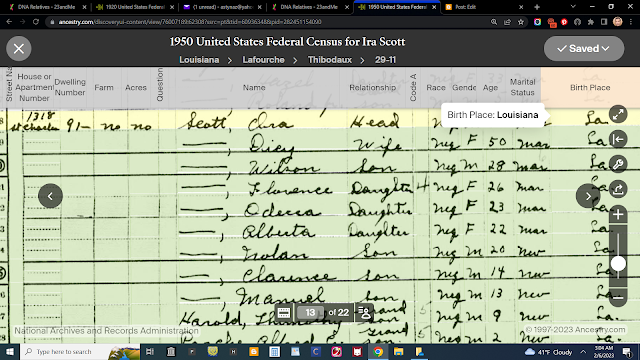
Task: Select the Dwelling Number column header
Action: pos(70,87)
